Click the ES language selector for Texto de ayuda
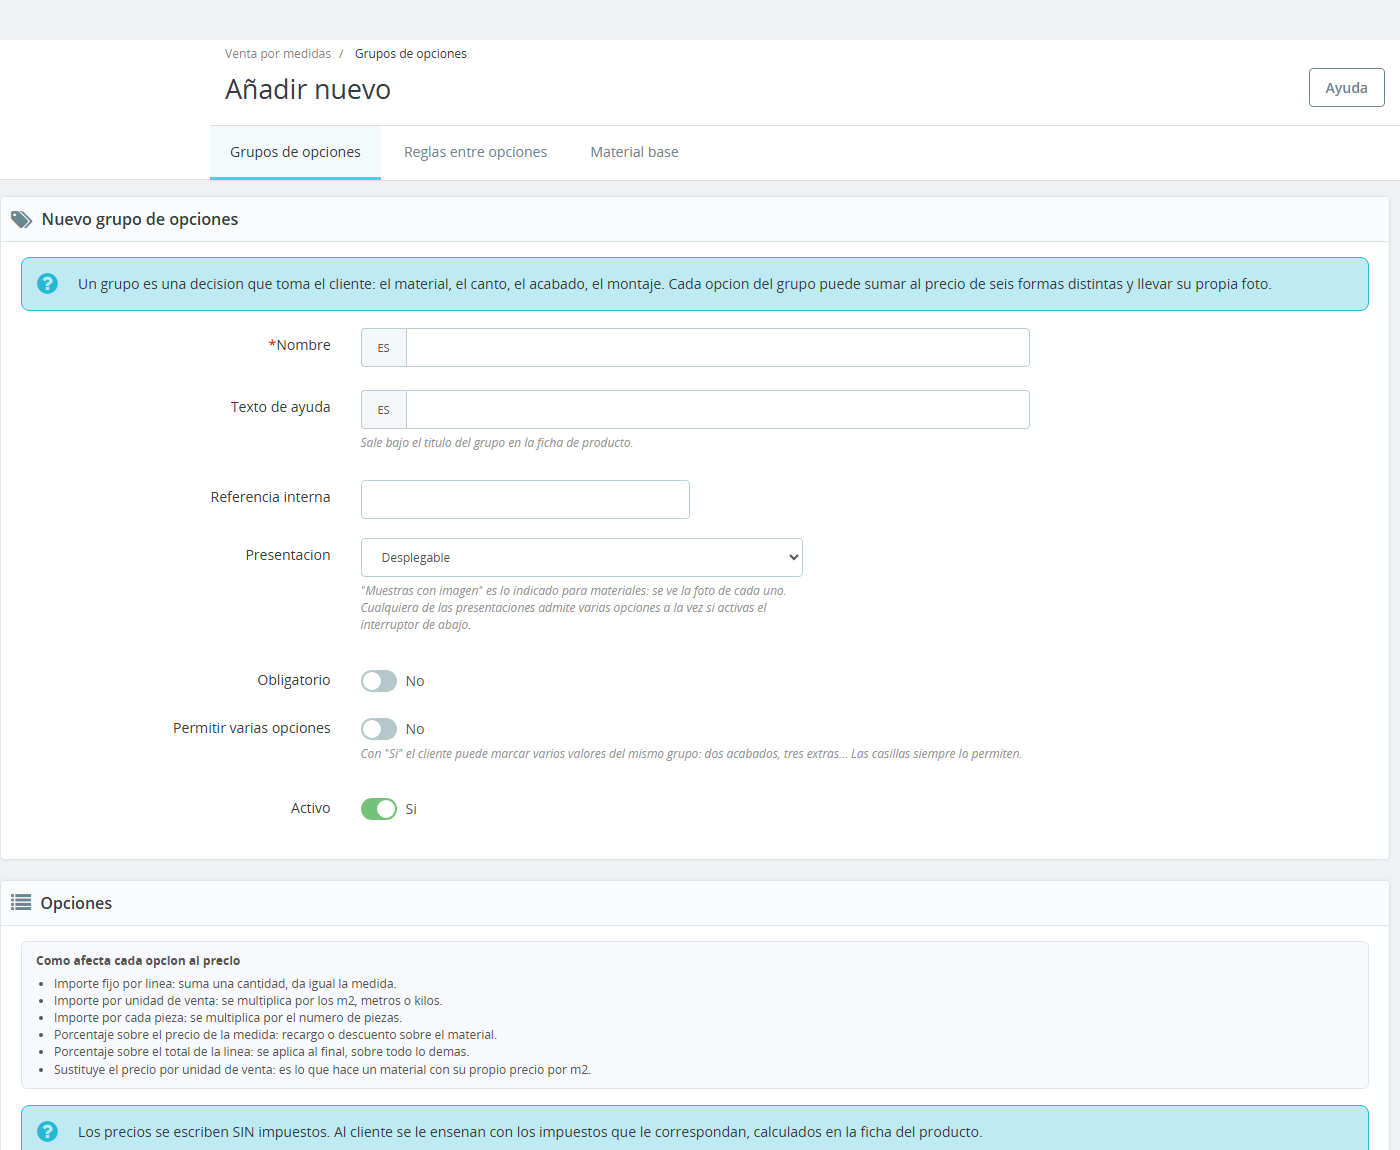Image resolution: width=1400 pixels, height=1150 pixels. 384,410
